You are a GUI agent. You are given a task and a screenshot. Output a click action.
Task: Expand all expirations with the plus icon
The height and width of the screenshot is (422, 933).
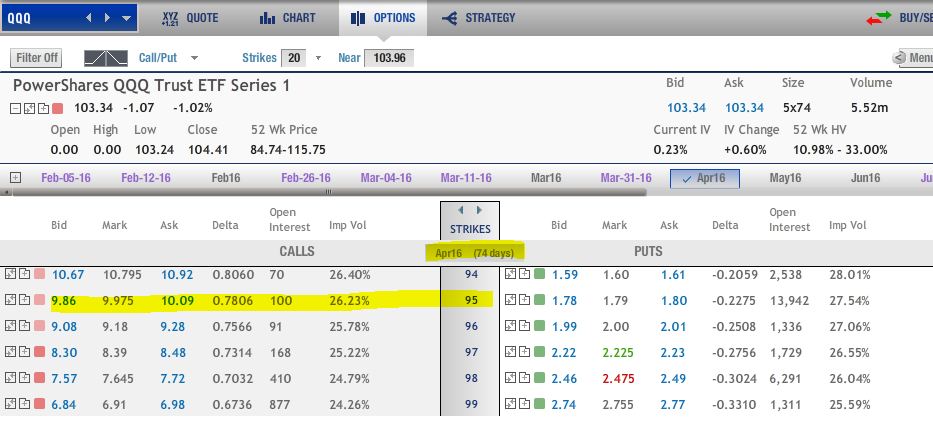[x=15, y=177]
